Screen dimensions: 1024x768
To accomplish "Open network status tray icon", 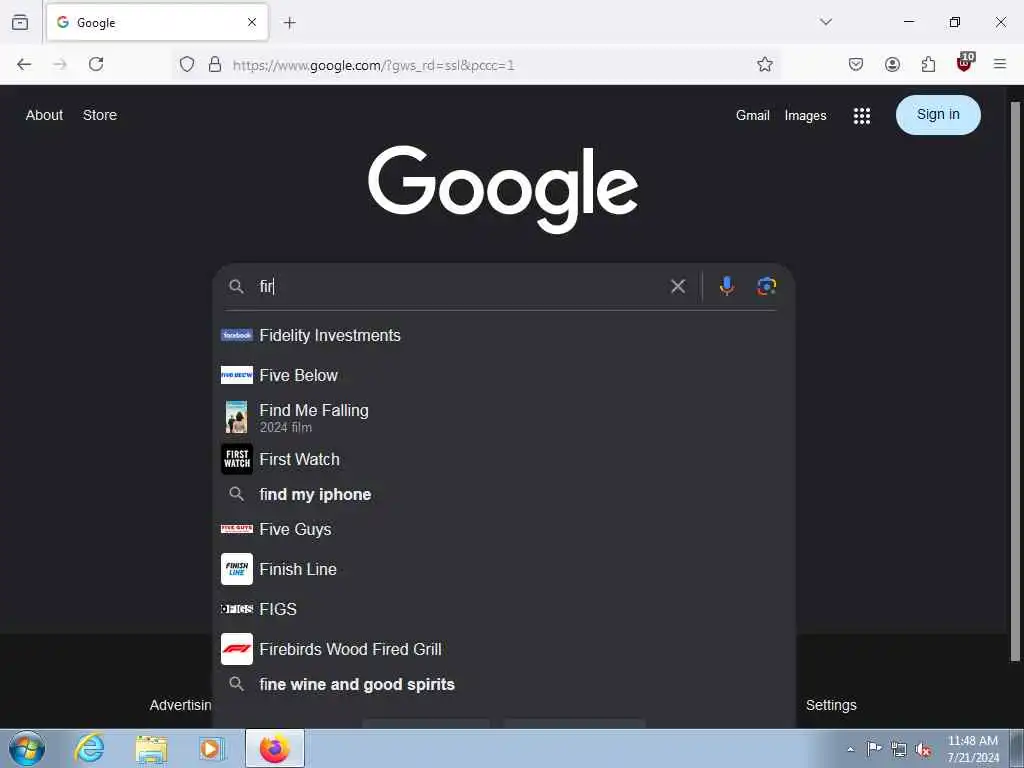I will (899, 749).
